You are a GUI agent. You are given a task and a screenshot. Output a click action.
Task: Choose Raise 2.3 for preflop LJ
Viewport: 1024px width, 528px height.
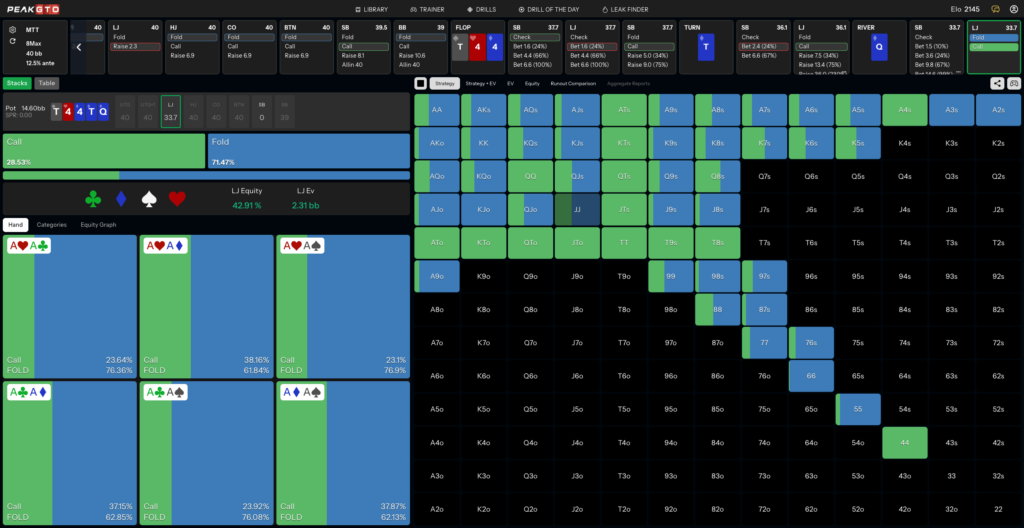pyautogui.click(x=136, y=47)
